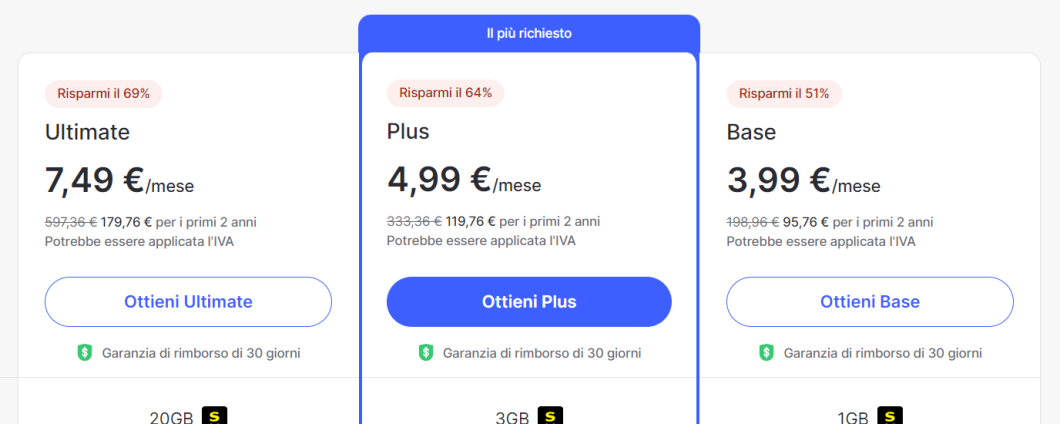The image size is (1060, 424).
Task: Select the Base plan heading
Action: (751, 132)
